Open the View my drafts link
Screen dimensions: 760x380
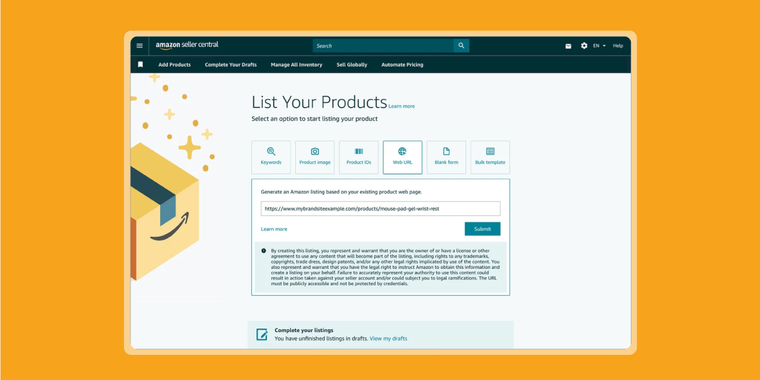tap(388, 338)
